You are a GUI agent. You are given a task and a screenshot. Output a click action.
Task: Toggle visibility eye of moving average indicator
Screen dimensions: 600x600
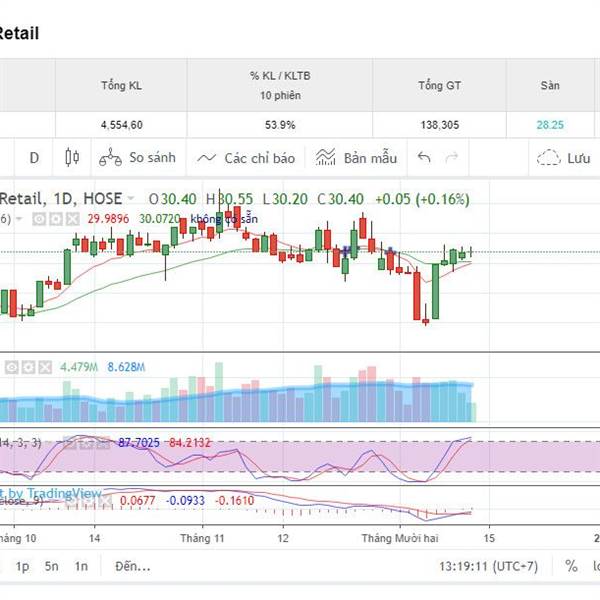pyautogui.click(x=39, y=219)
